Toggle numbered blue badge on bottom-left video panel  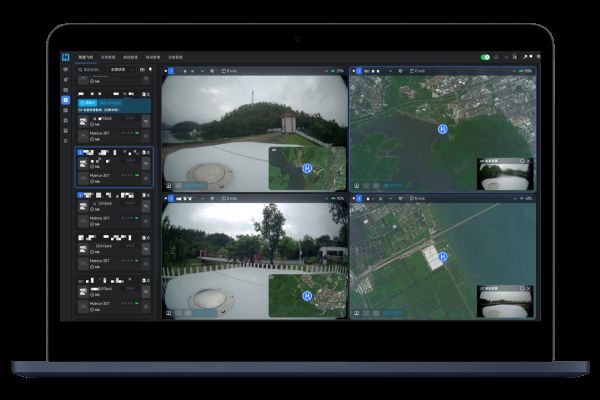point(169,198)
